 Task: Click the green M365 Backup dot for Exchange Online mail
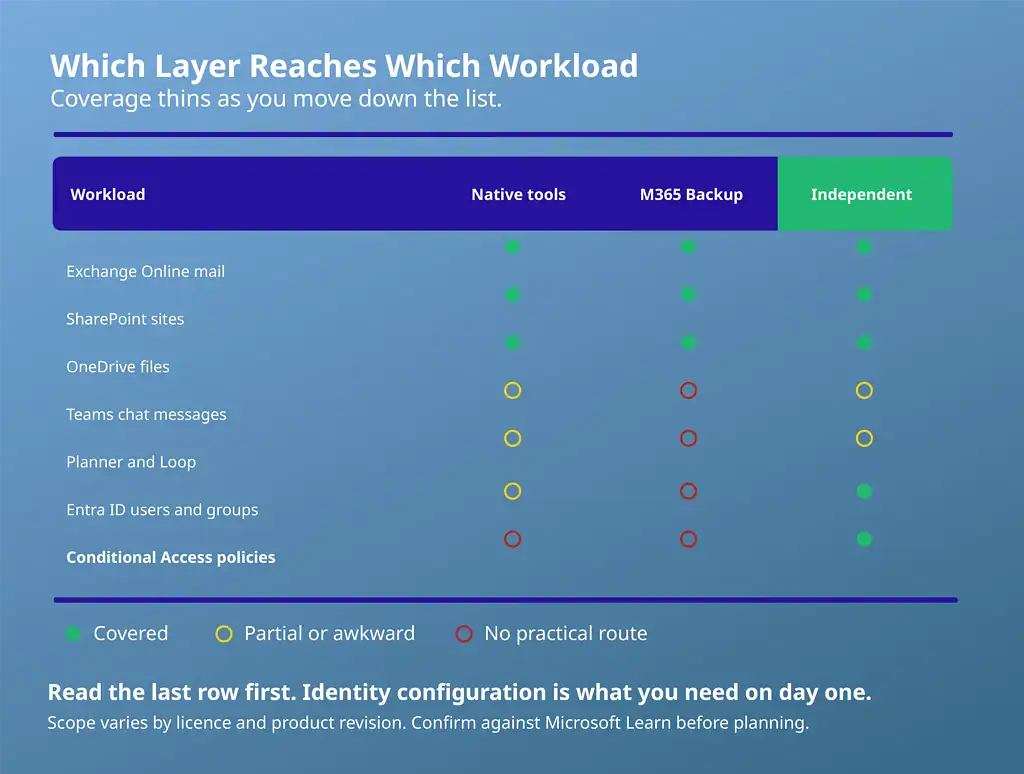click(x=688, y=247)
